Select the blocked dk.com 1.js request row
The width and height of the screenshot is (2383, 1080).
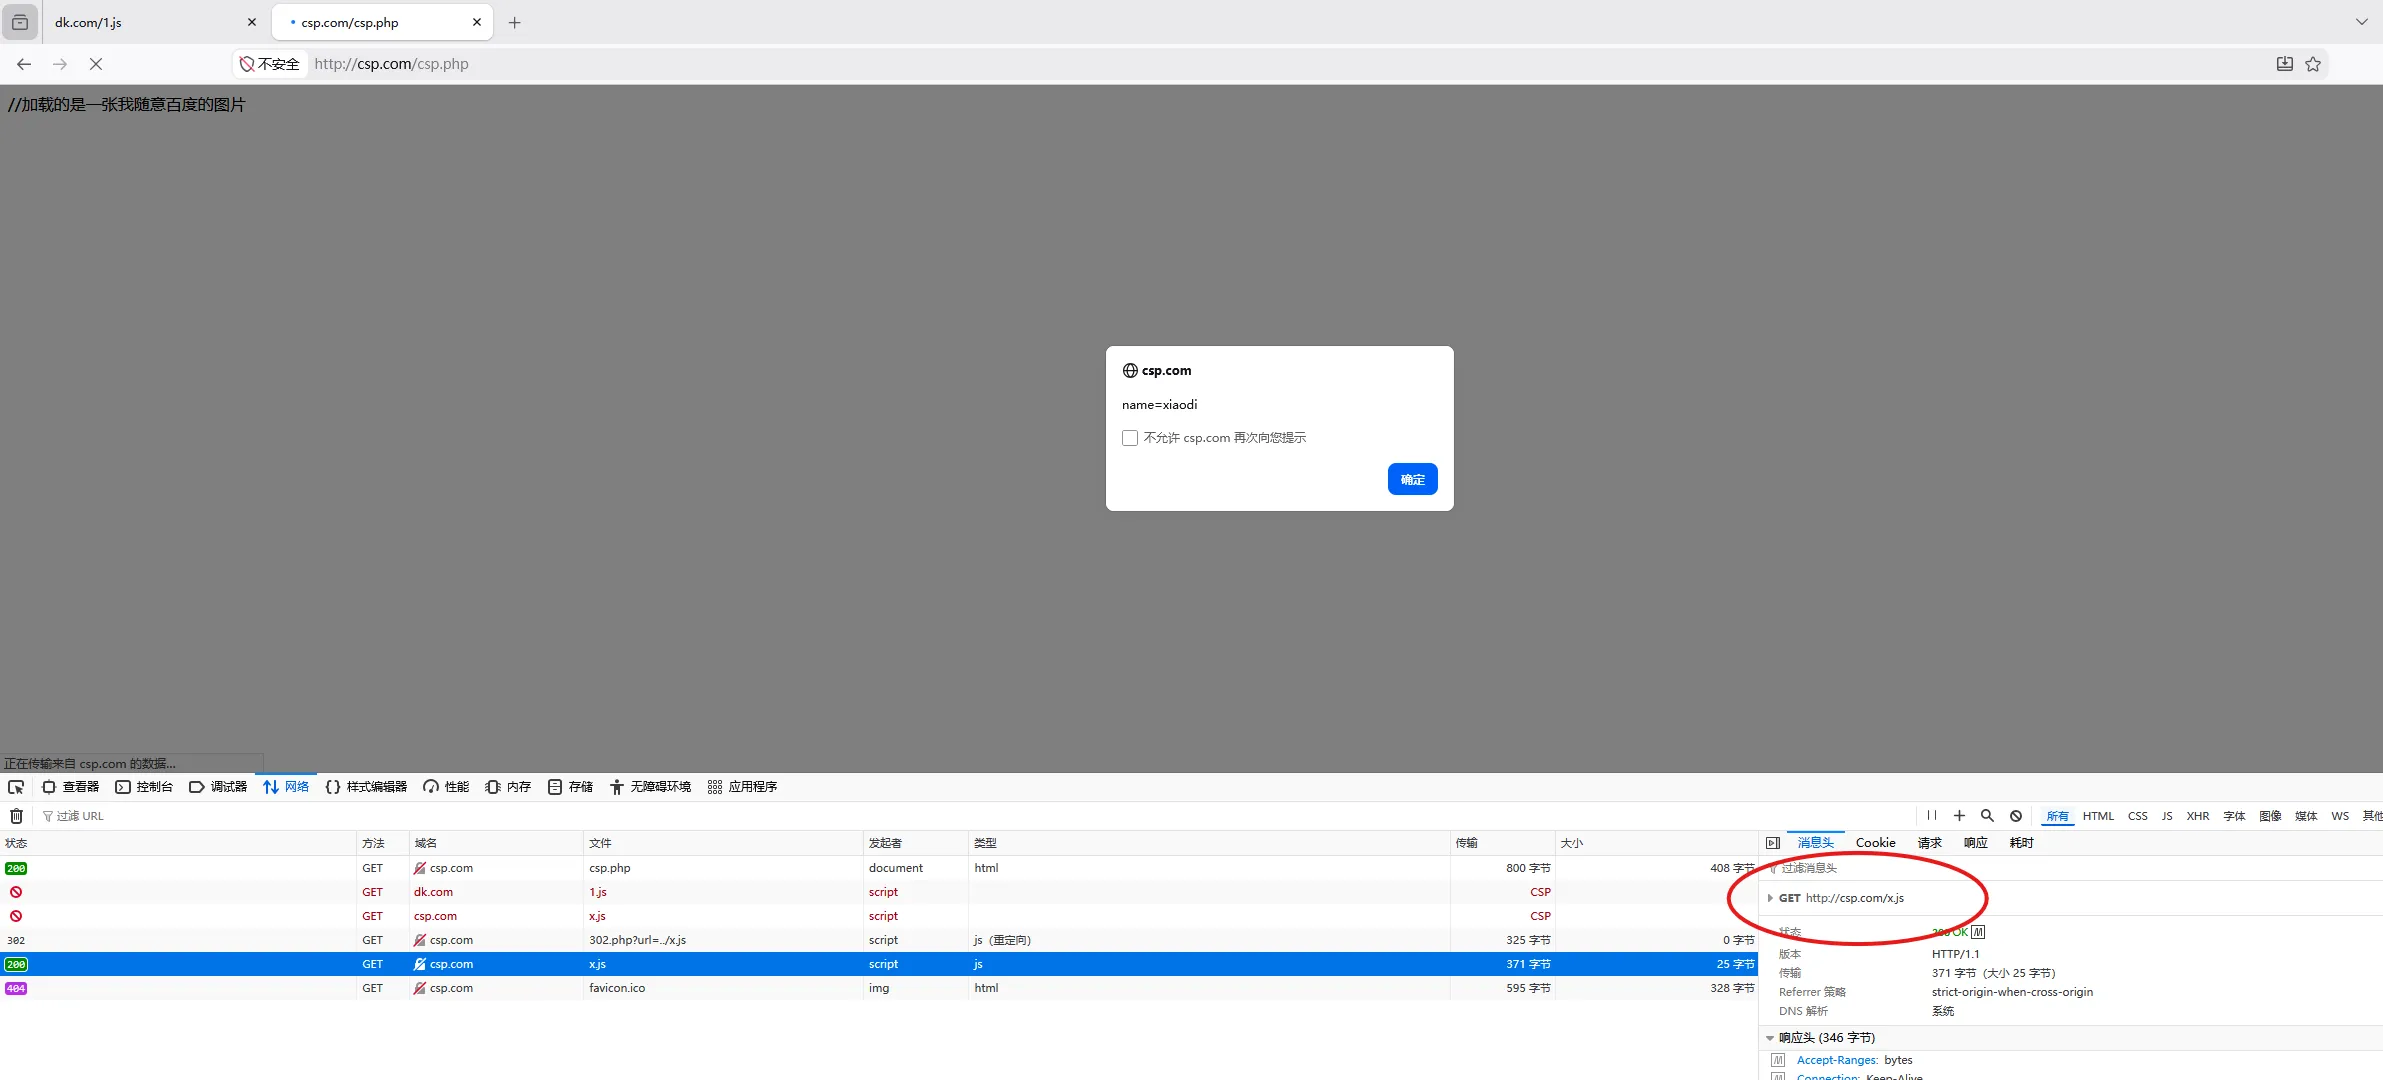coord(878,892)
